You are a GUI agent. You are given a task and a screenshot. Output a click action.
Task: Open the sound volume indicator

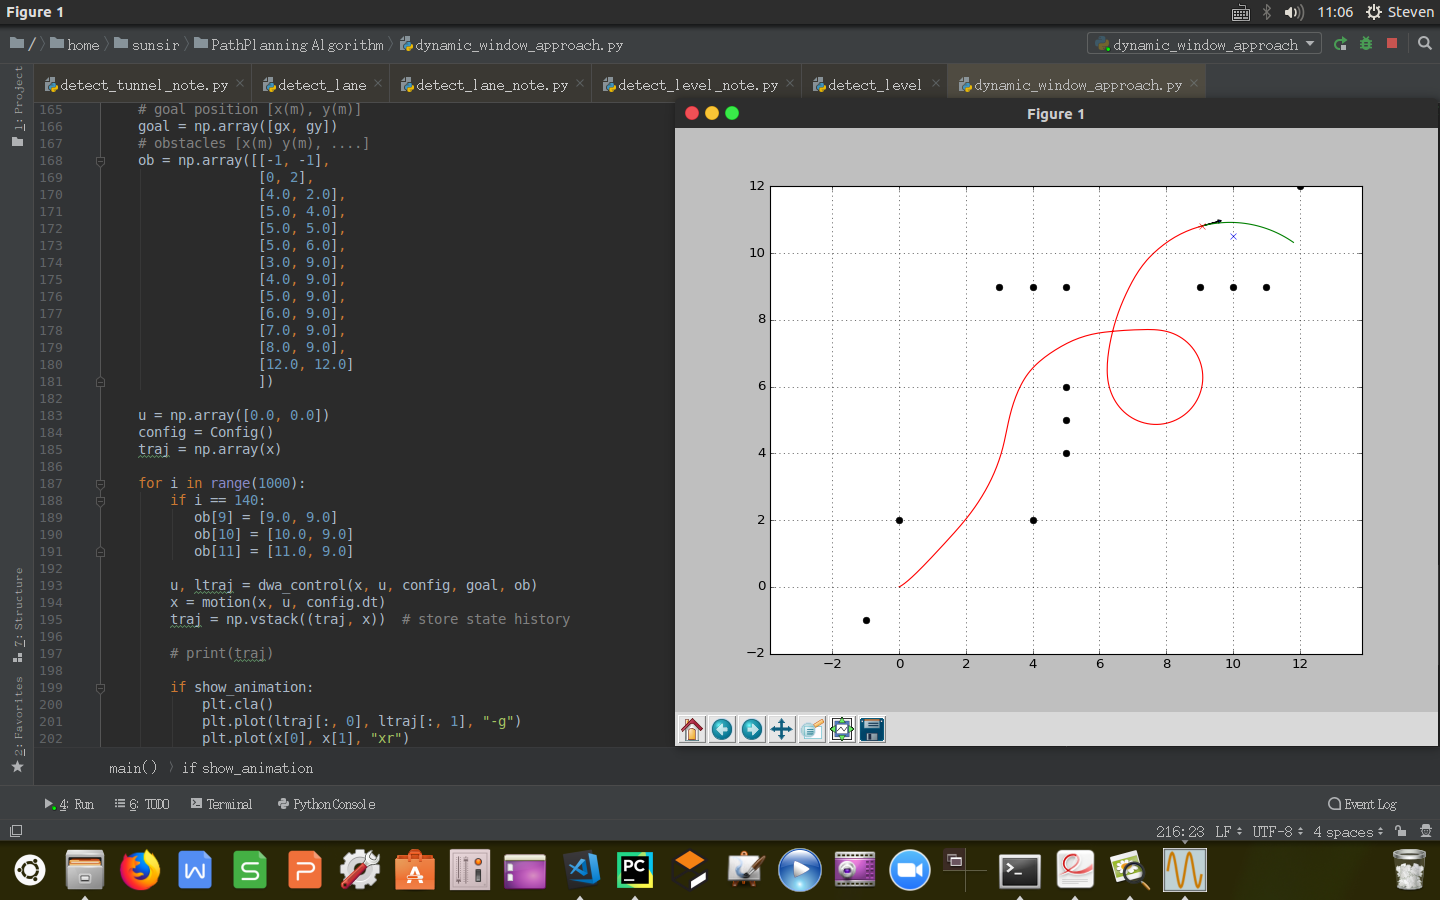pyautogui.click(x=1294, y=12)
